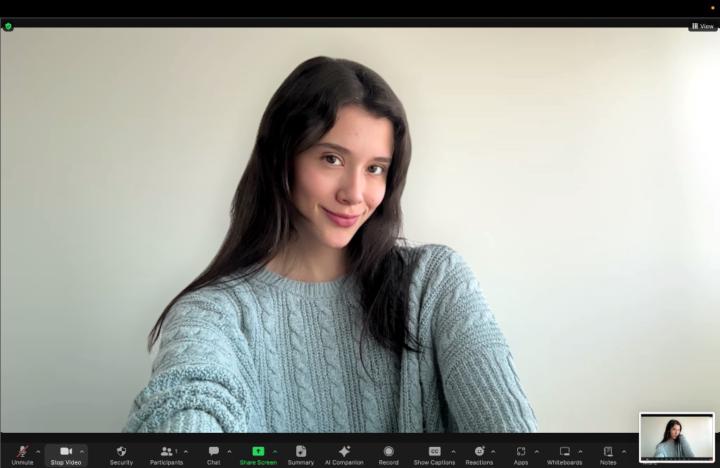Expand the caret next to Reactions
Viewport: 720px width, 468px height.
pos(493,452)
